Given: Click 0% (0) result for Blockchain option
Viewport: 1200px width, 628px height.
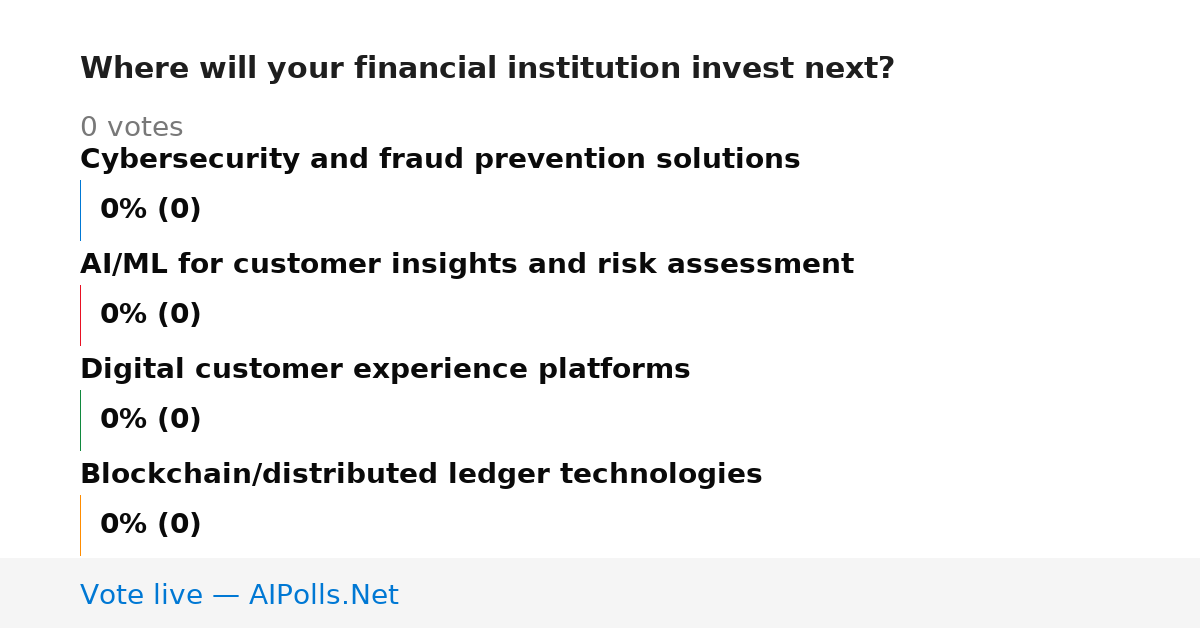Looking at the screenshot, I should [151, 525].
